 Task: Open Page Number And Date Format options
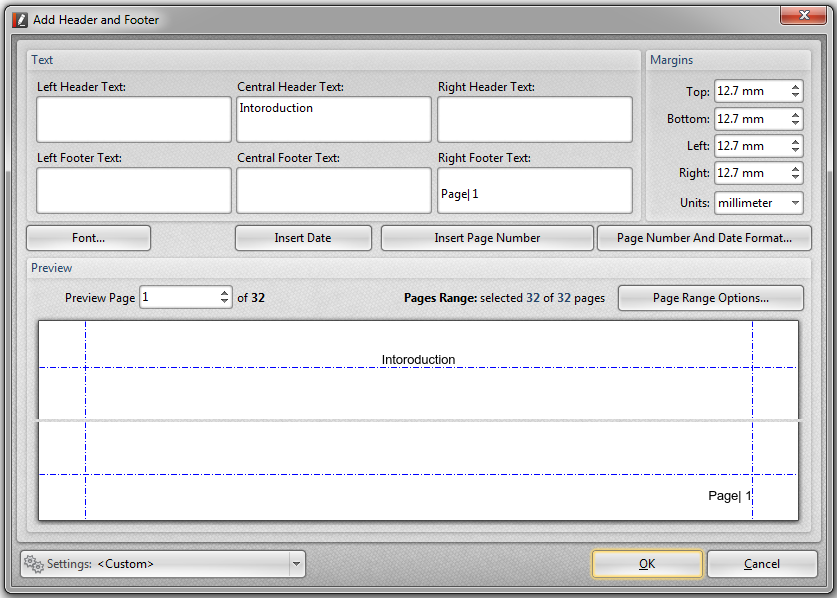tap(704, 238)
